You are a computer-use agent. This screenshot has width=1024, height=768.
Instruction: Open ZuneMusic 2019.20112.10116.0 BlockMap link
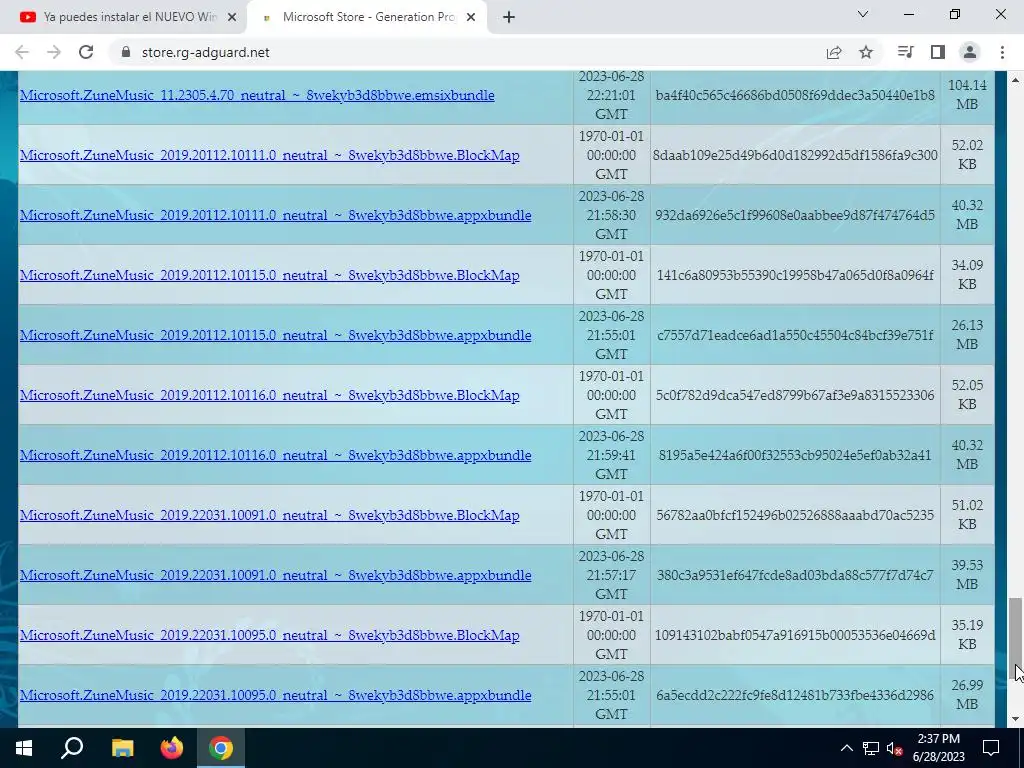[269, 395]
